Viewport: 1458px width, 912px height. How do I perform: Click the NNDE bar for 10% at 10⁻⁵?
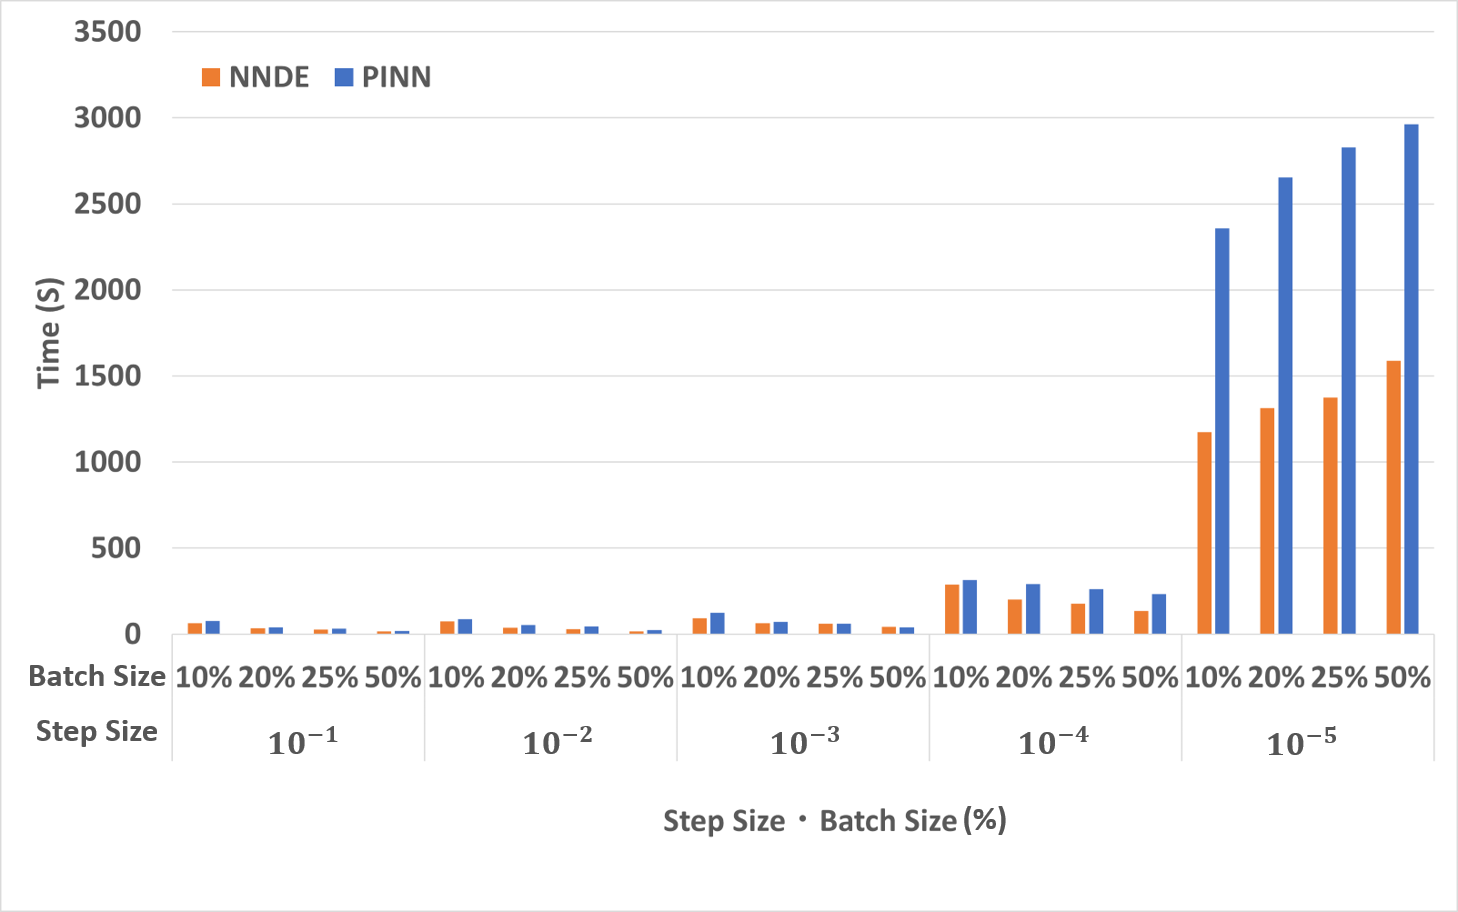pos(1204,533)
